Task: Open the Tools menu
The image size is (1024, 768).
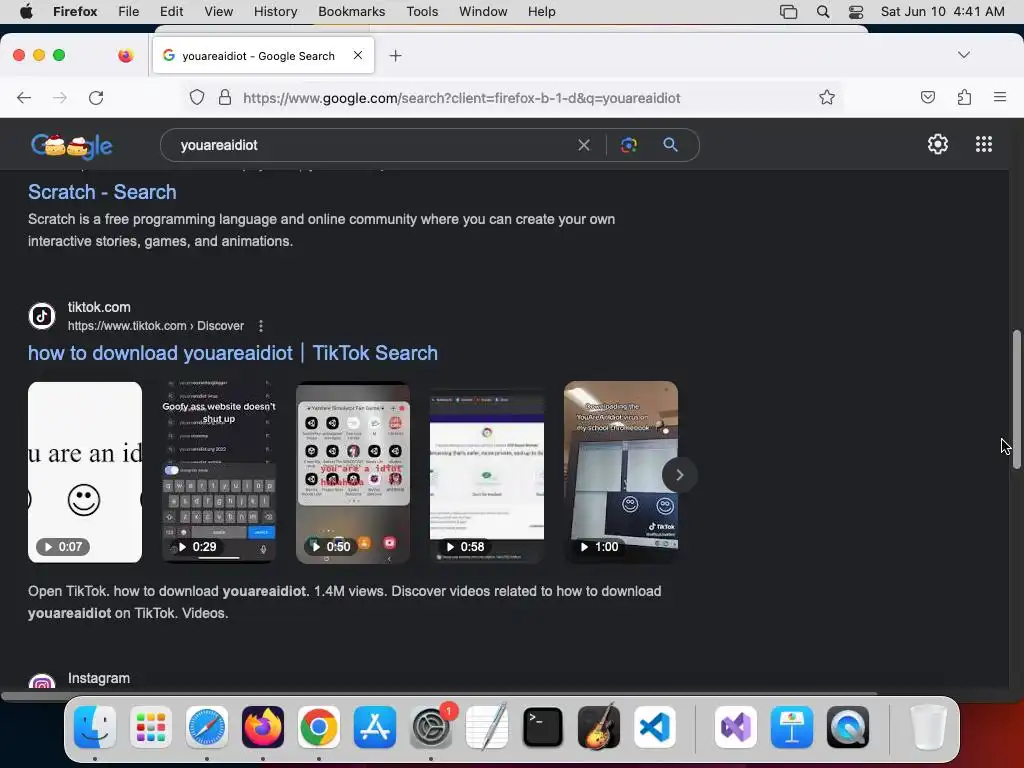Action: point(422,12)
